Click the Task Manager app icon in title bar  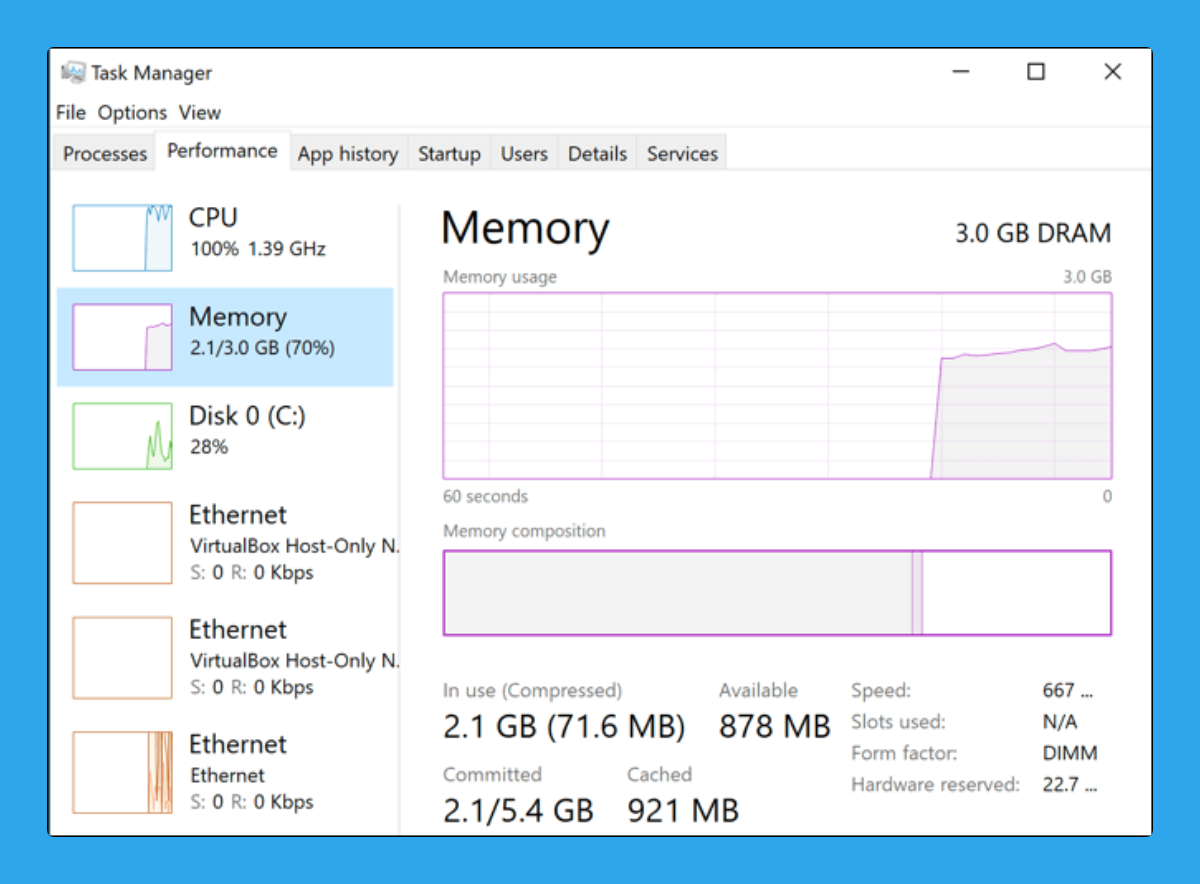pos(73,73)
